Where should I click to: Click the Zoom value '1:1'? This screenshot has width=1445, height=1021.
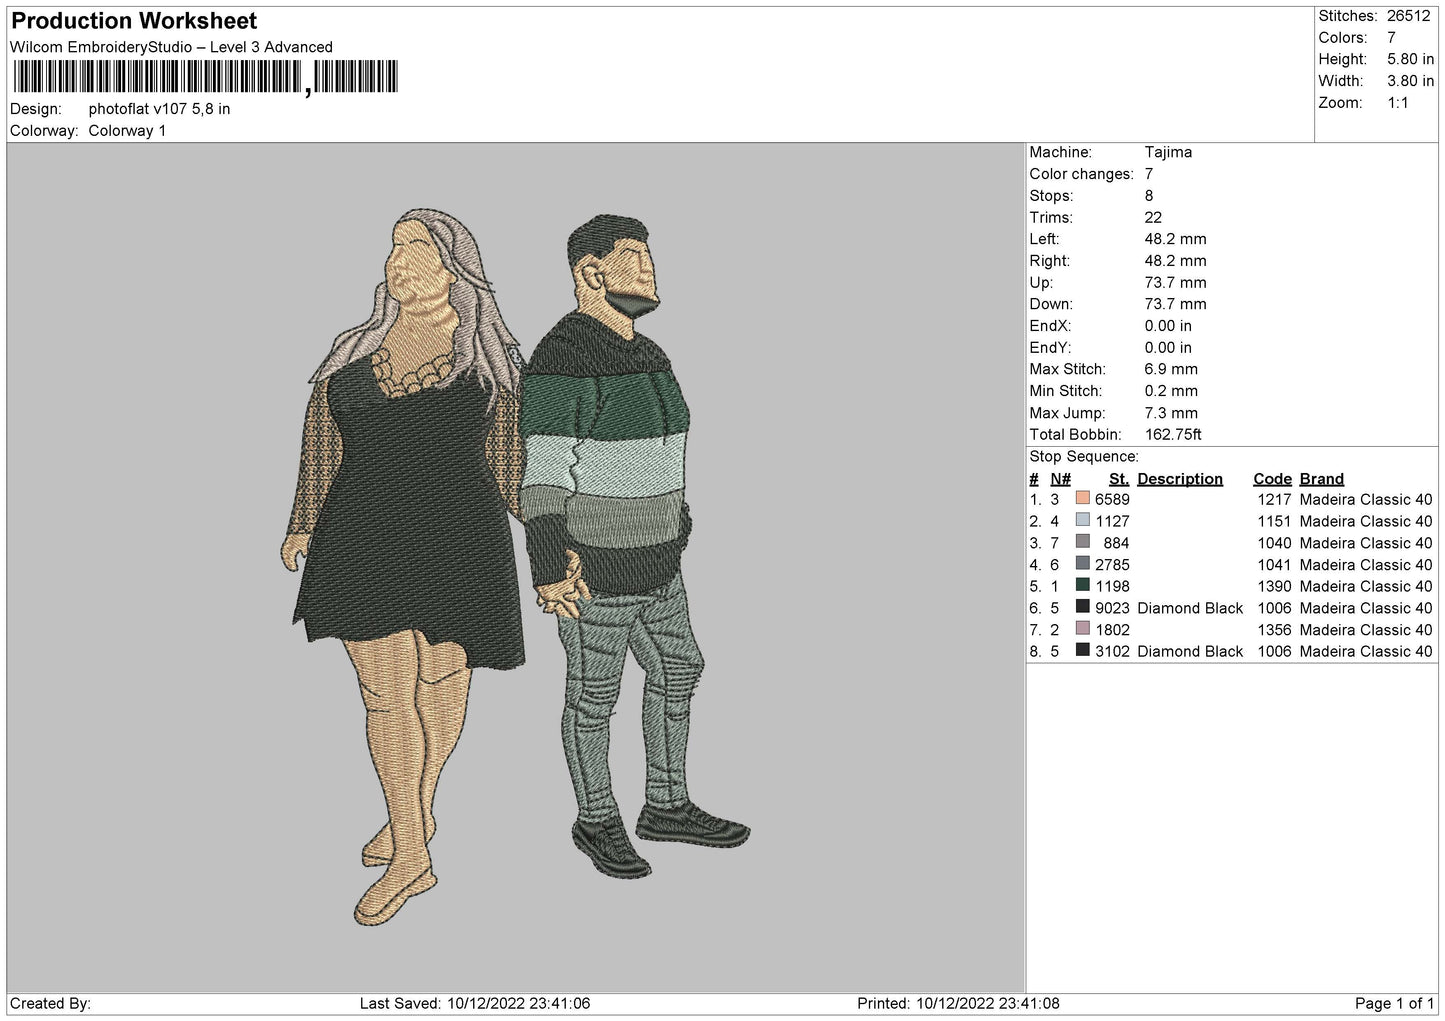coord(1397,103)
